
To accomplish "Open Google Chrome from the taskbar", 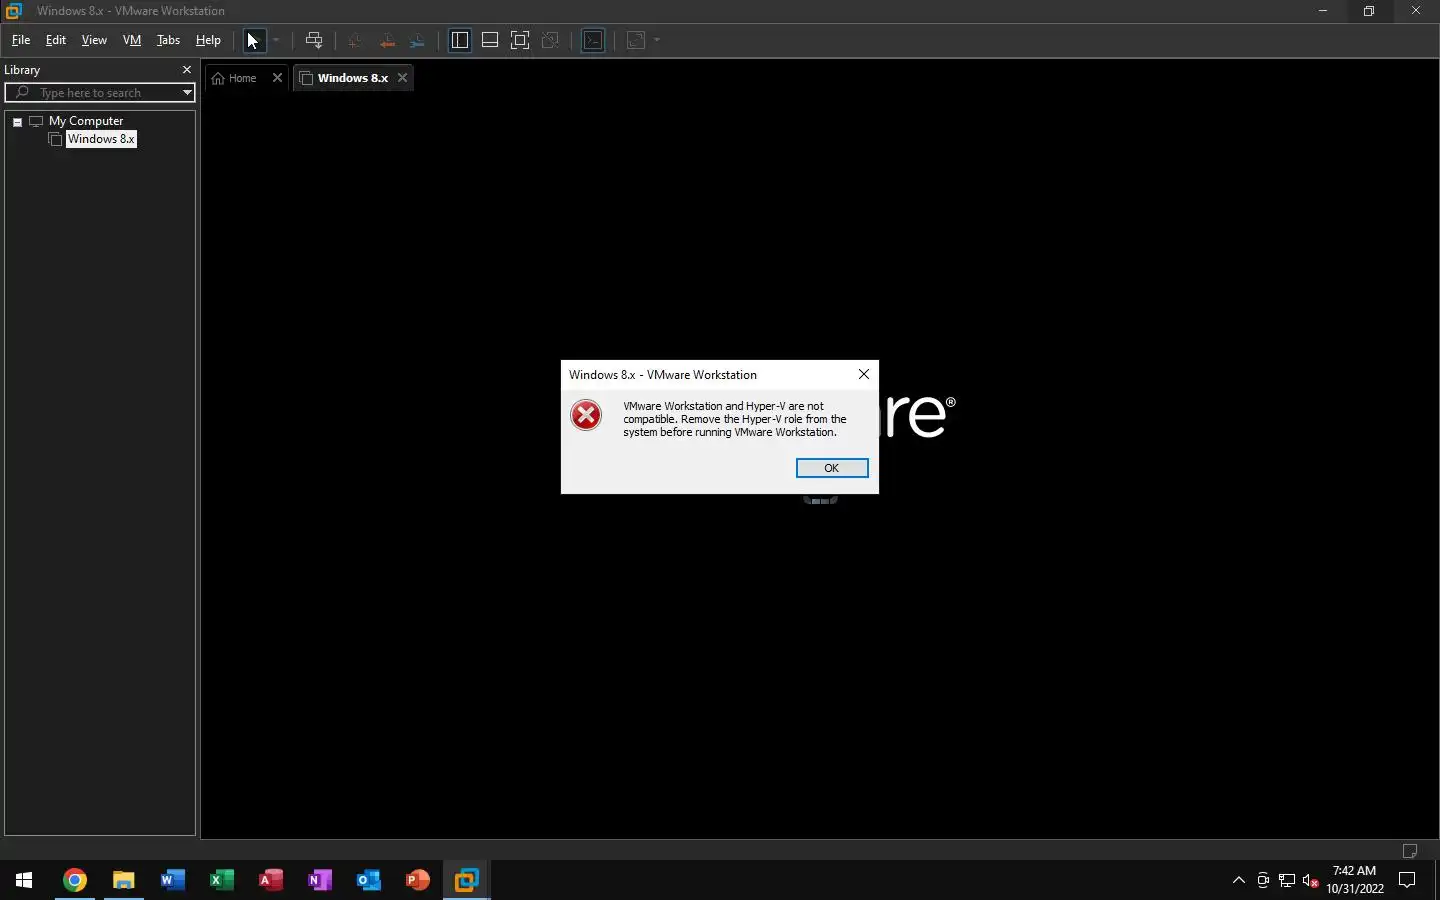I will click(x=74, y=880).
